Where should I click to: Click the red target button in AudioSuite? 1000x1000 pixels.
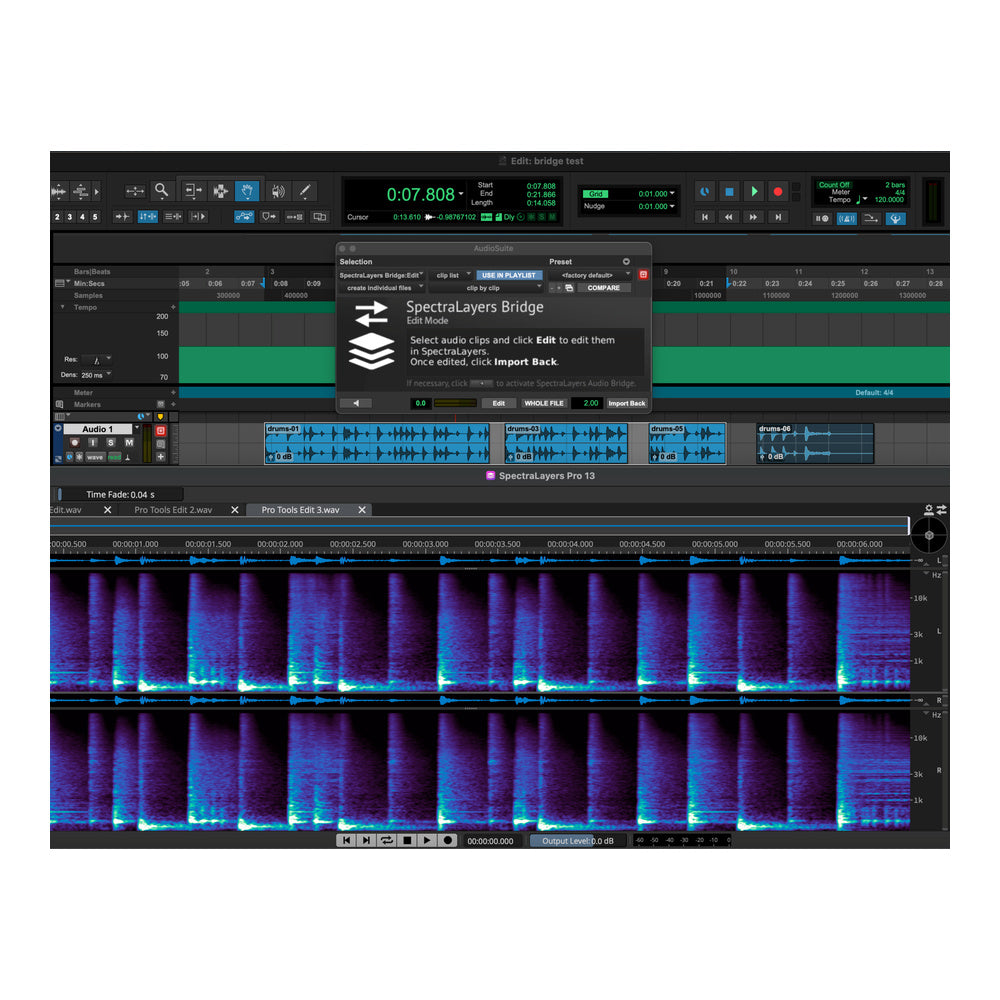click(643, 275)
